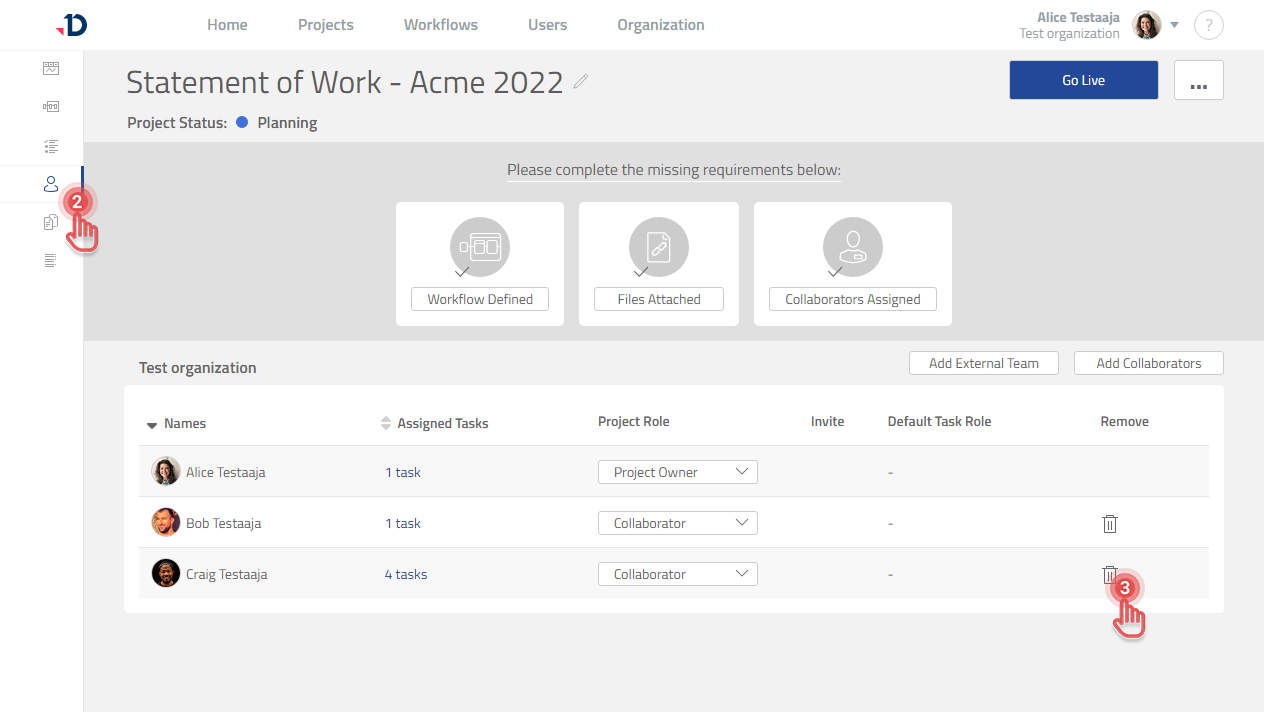
Task: Open user account menu arrow beside avatar
Action: point(1175,25)
